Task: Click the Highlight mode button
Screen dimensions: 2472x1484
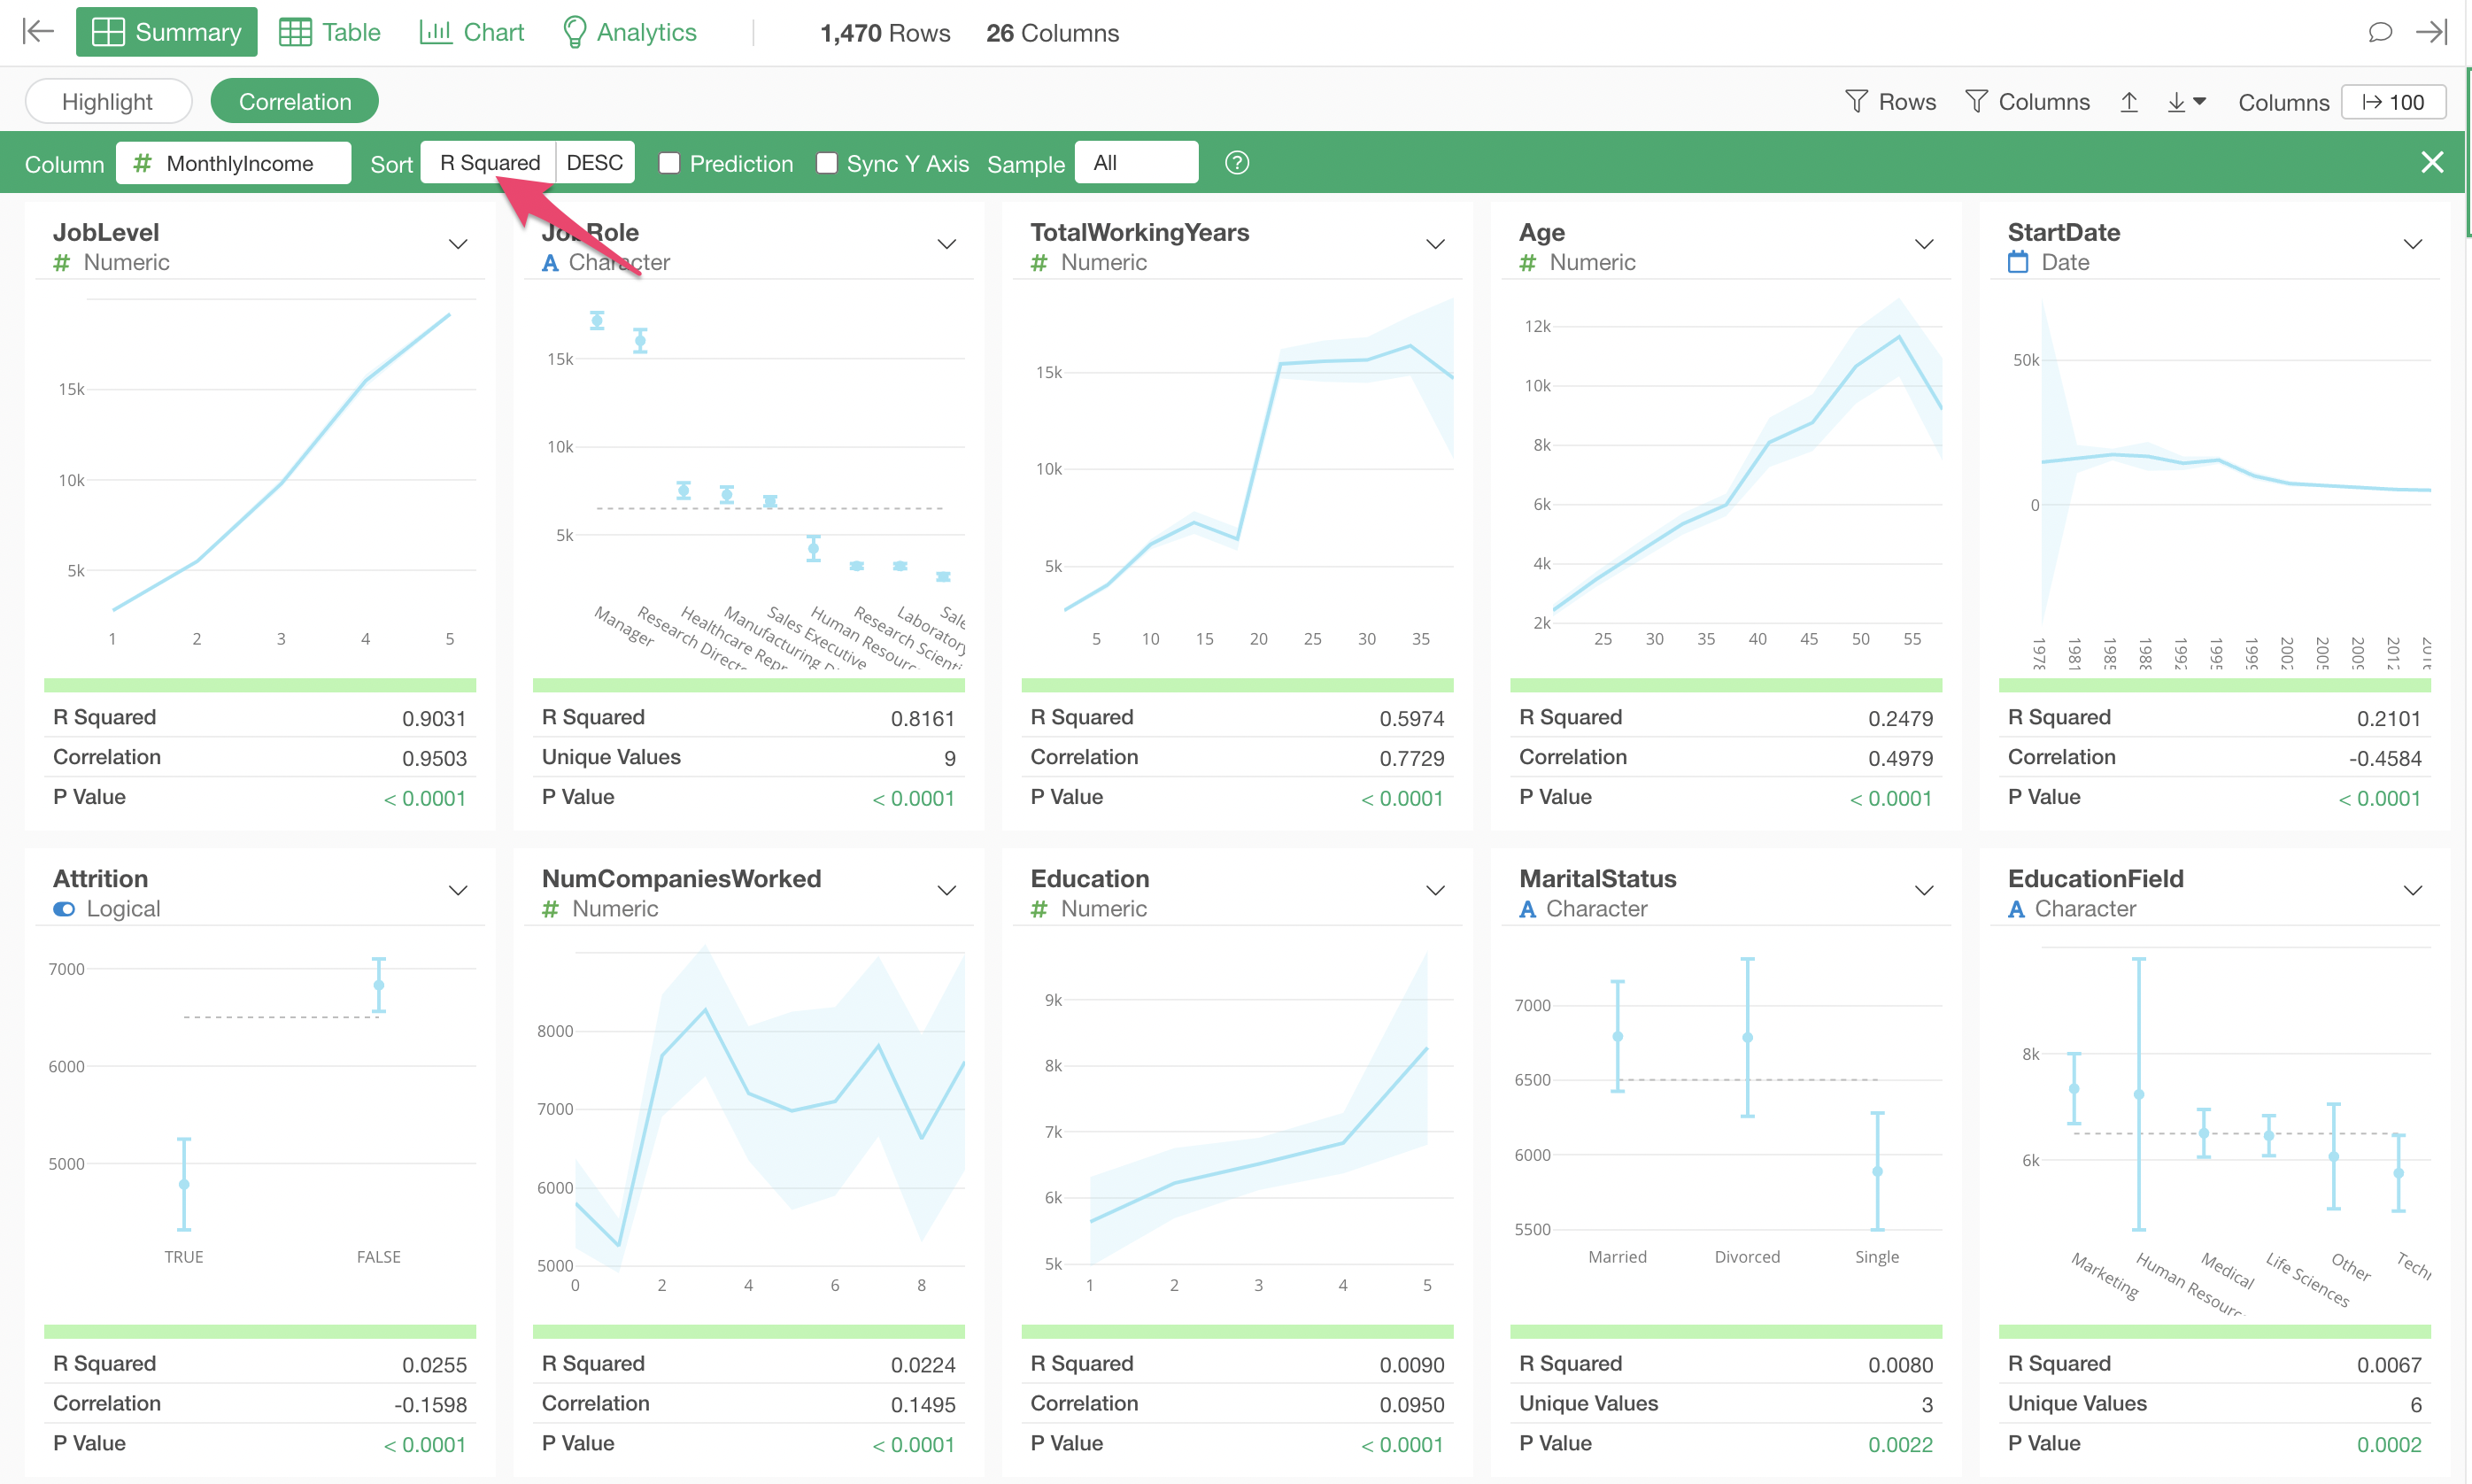Action: click(108, 102)
